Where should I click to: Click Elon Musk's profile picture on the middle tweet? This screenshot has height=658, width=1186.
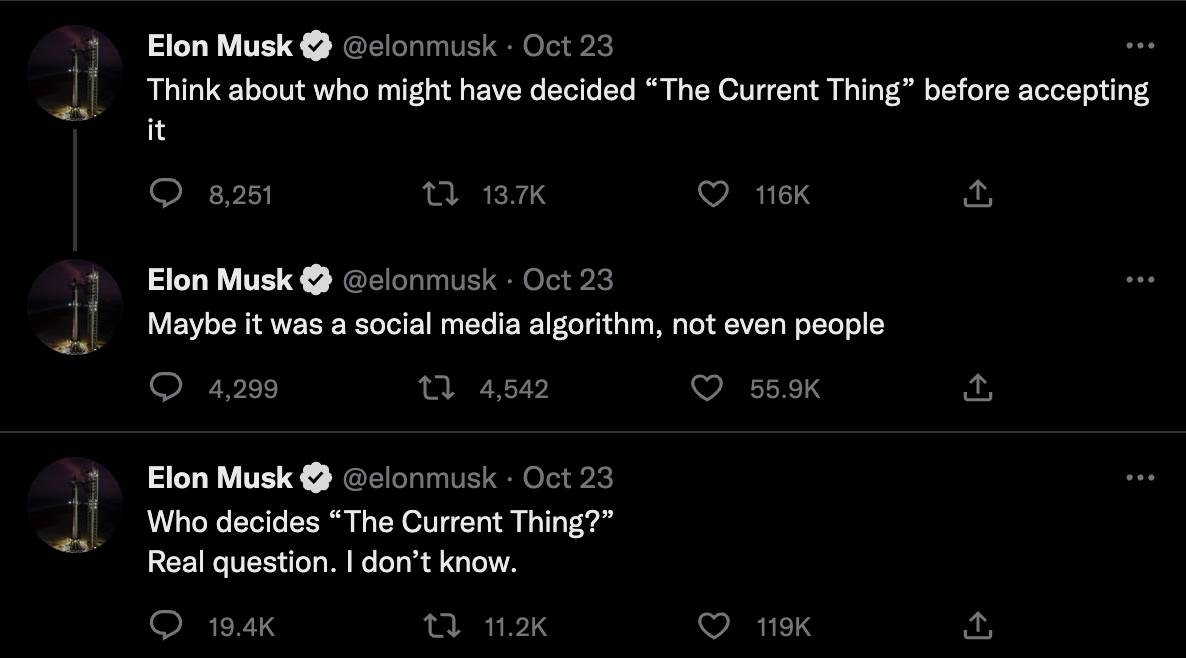point(75,306)
